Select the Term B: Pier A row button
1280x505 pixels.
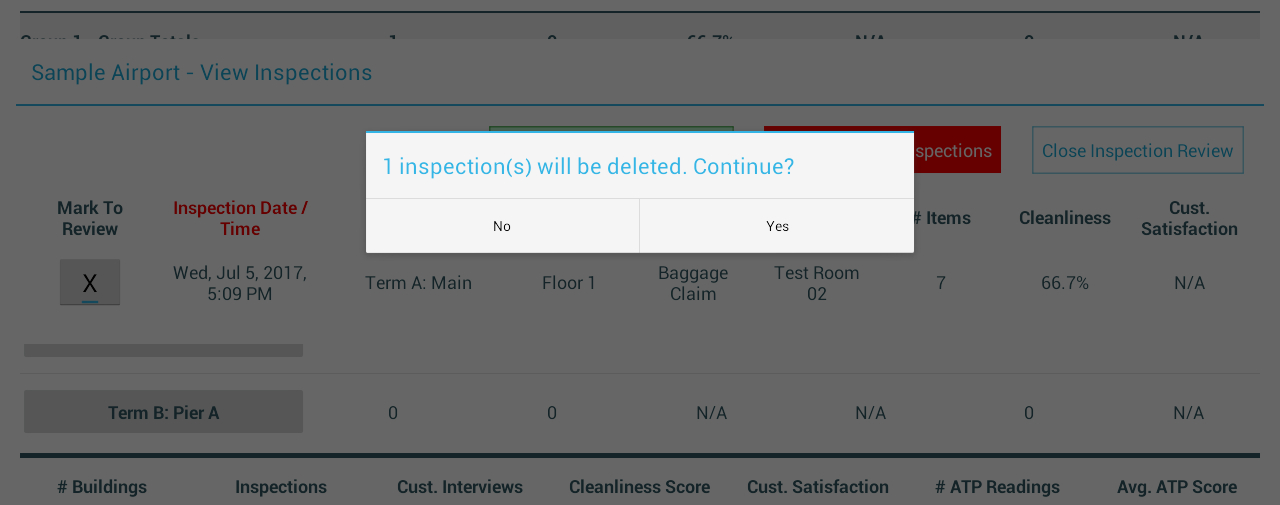[x=163, y=412]
